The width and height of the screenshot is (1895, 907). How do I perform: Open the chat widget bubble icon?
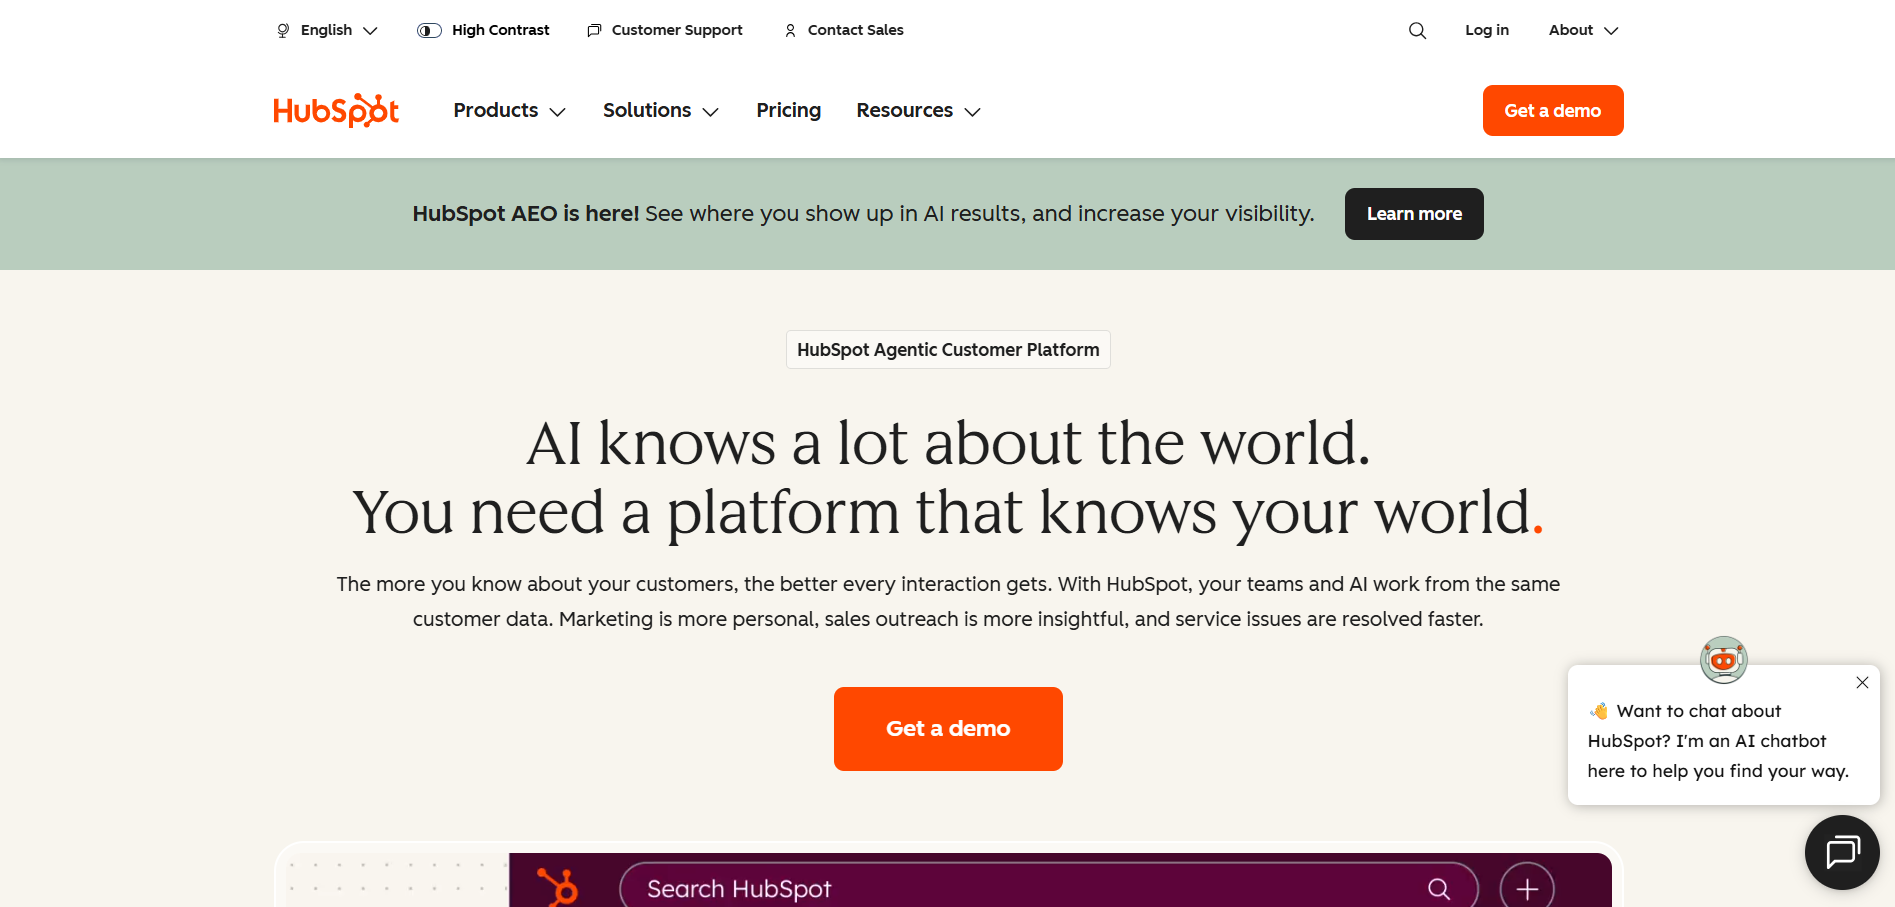[1842, 852]
